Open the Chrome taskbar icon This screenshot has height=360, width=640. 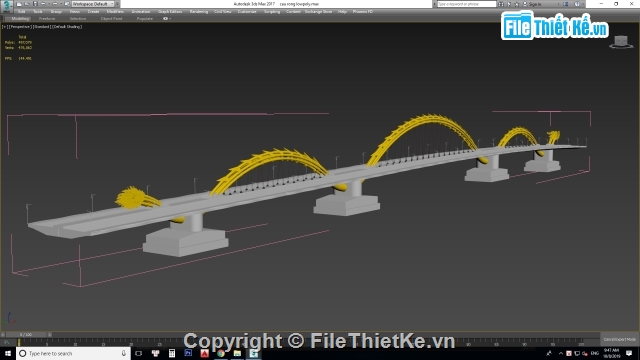[x=221, y=353]
